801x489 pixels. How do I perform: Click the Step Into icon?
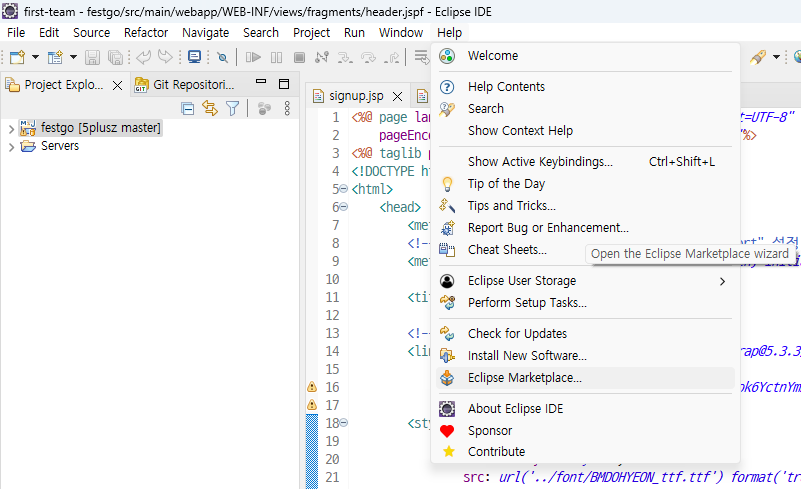point(345,57)
